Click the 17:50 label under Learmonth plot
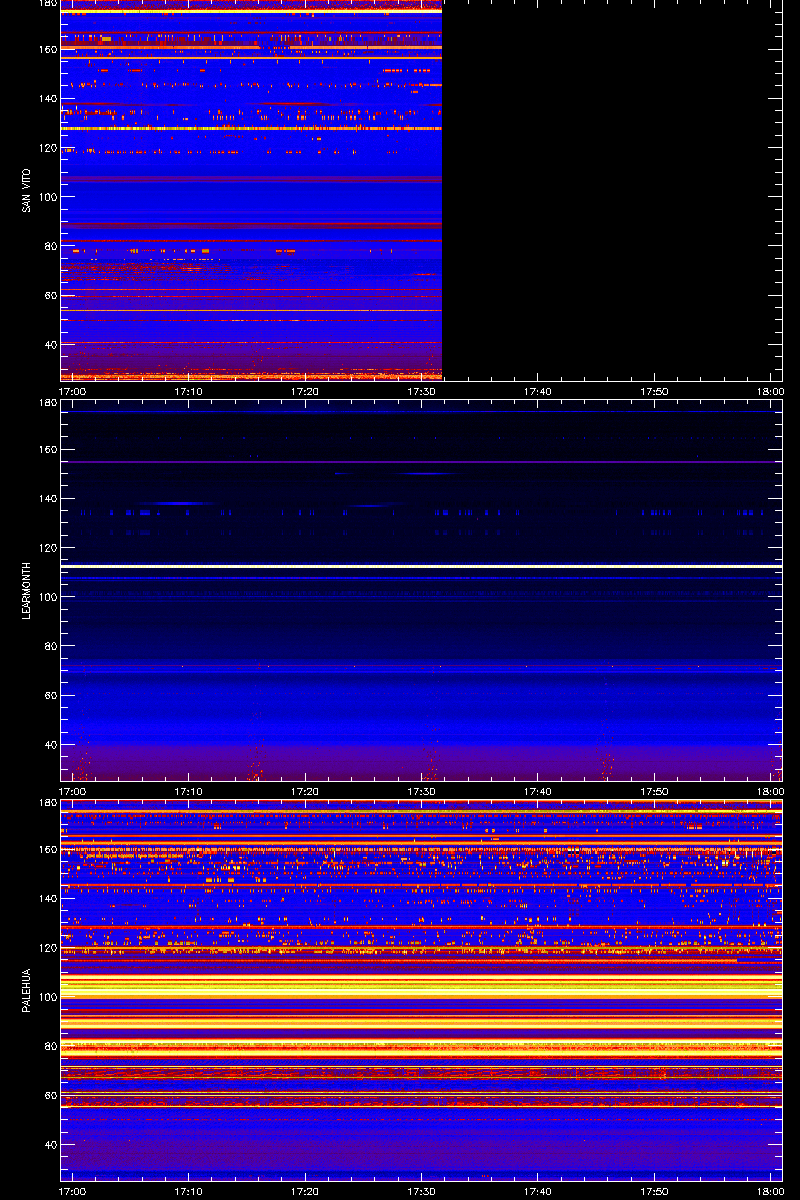Screen dimensions: 800x1200 click(x=654, y=791)
